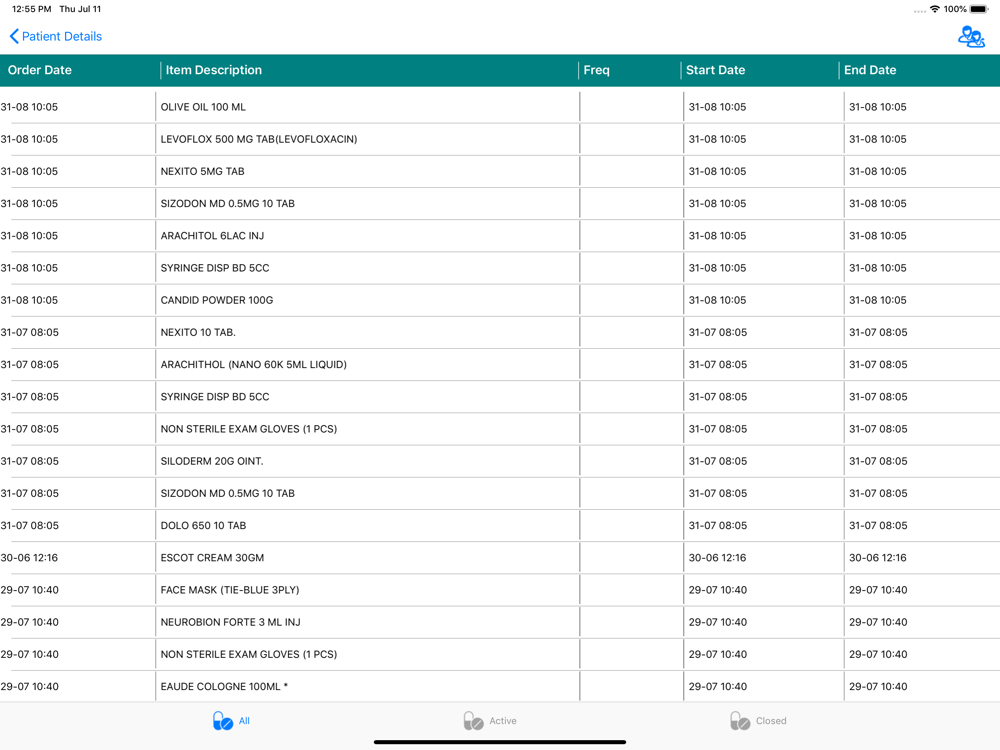Select the EAUDE COLOGNE 100ML * item
The height and width of the screenshot is (750, 1000).
click(x=224, y=687)
